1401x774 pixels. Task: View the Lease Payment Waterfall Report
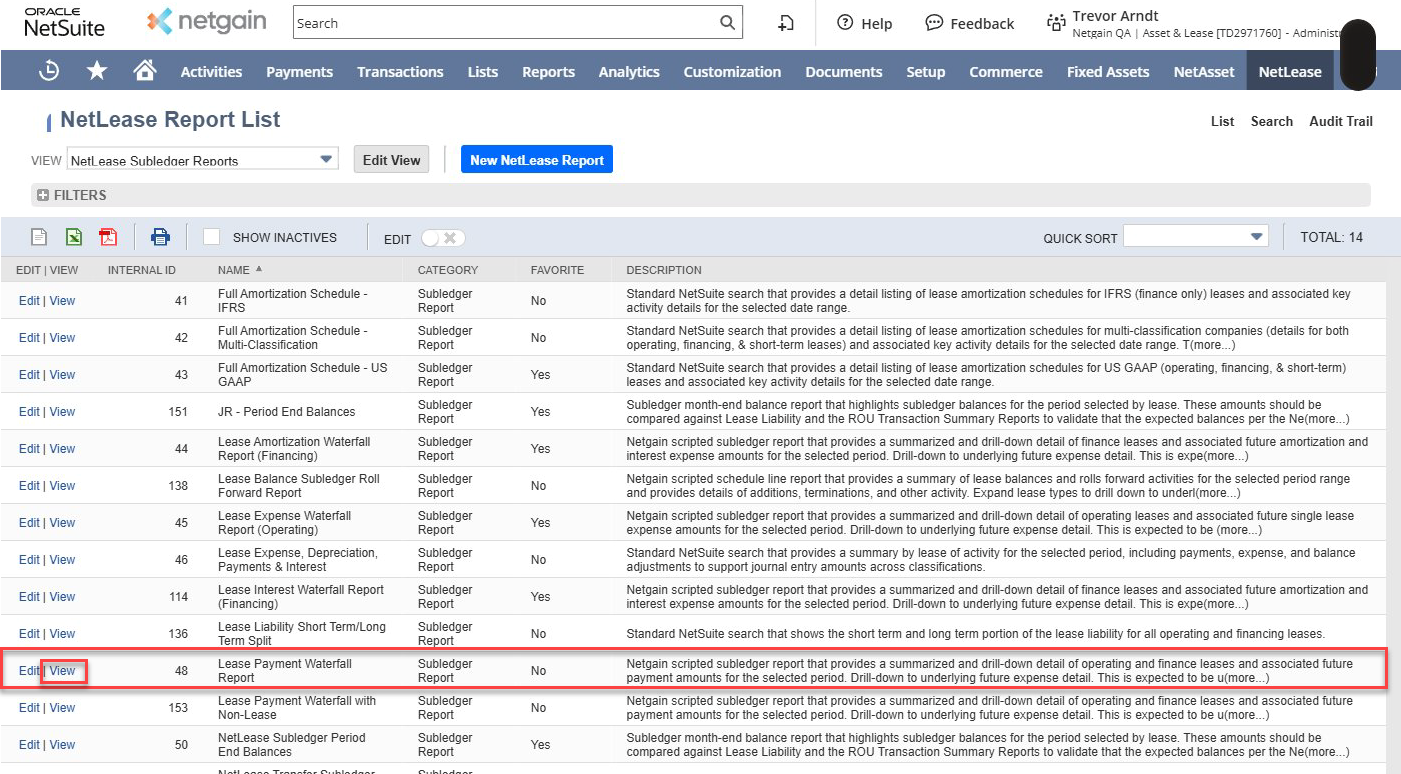pos(62,671)
